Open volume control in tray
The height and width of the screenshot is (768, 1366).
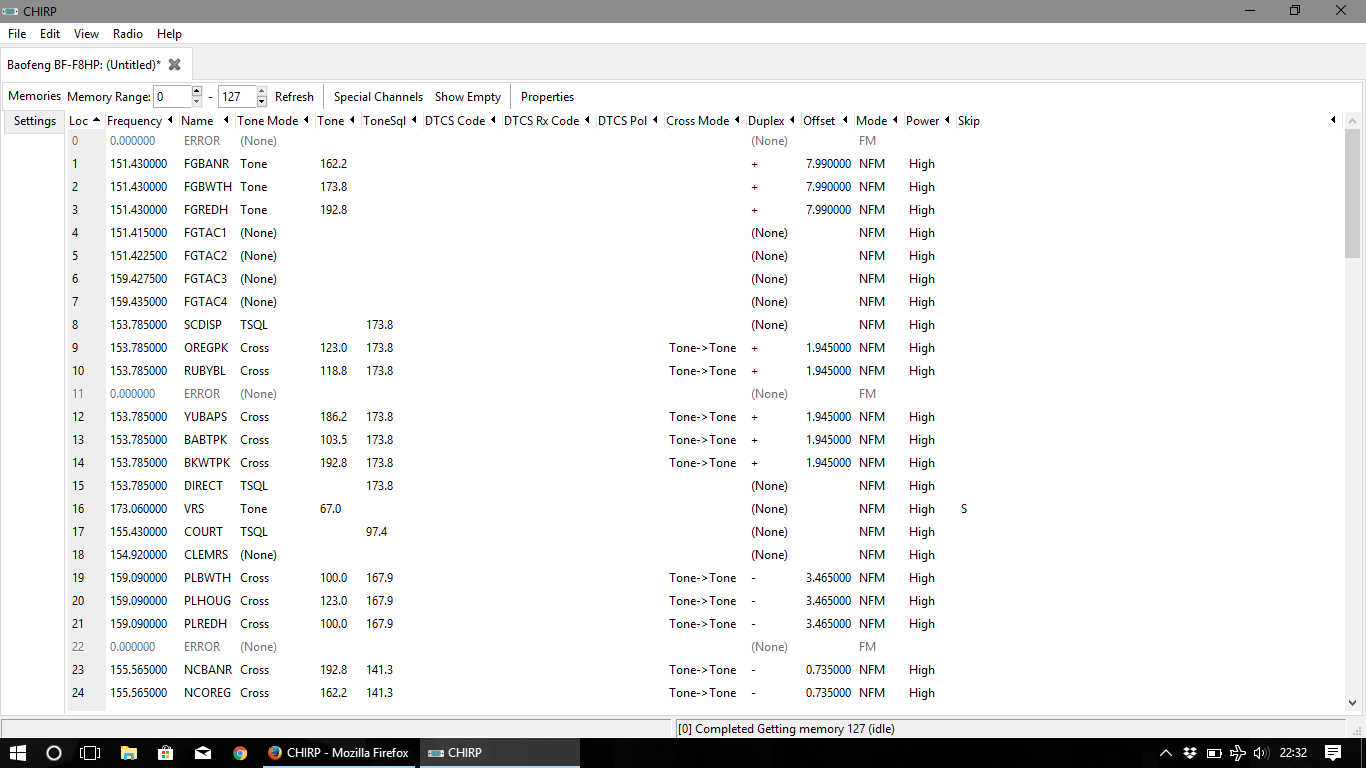(1260, 752)
